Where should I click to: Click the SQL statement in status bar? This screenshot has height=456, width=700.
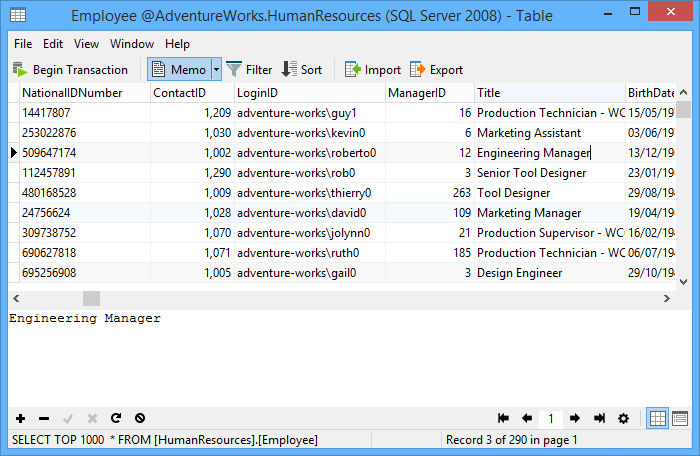click(x=165, y=440)
